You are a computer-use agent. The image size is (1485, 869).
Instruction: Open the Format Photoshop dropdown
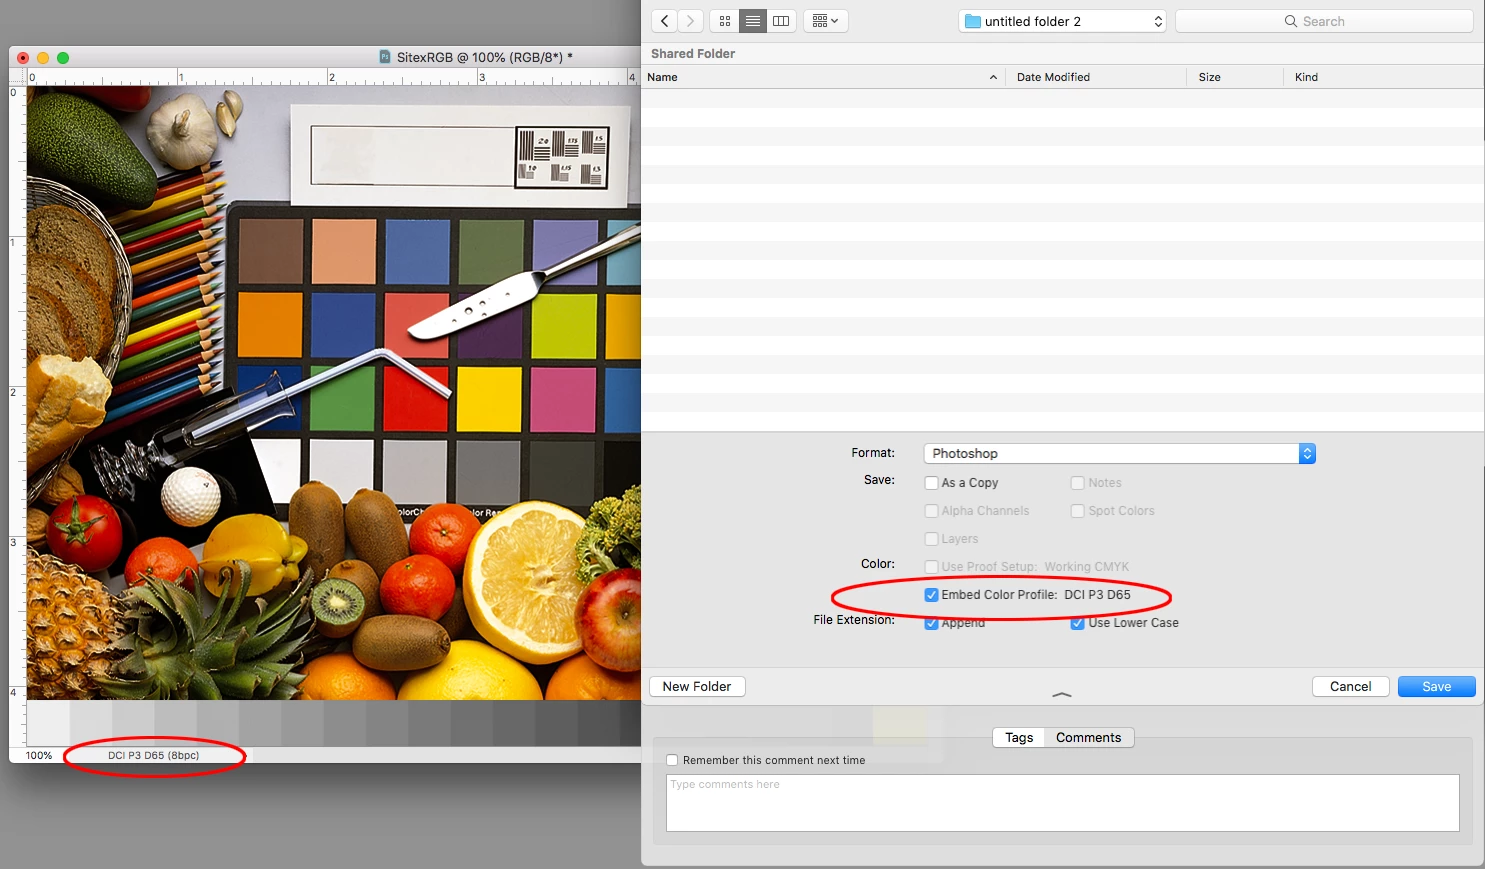pyautogui.click(x=1119, y=453)
